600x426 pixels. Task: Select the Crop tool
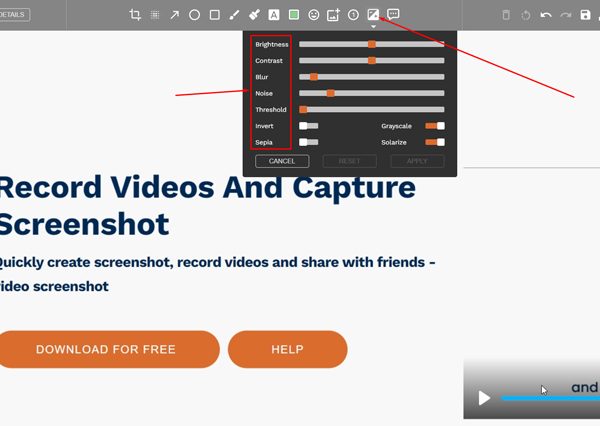point(135,15)
